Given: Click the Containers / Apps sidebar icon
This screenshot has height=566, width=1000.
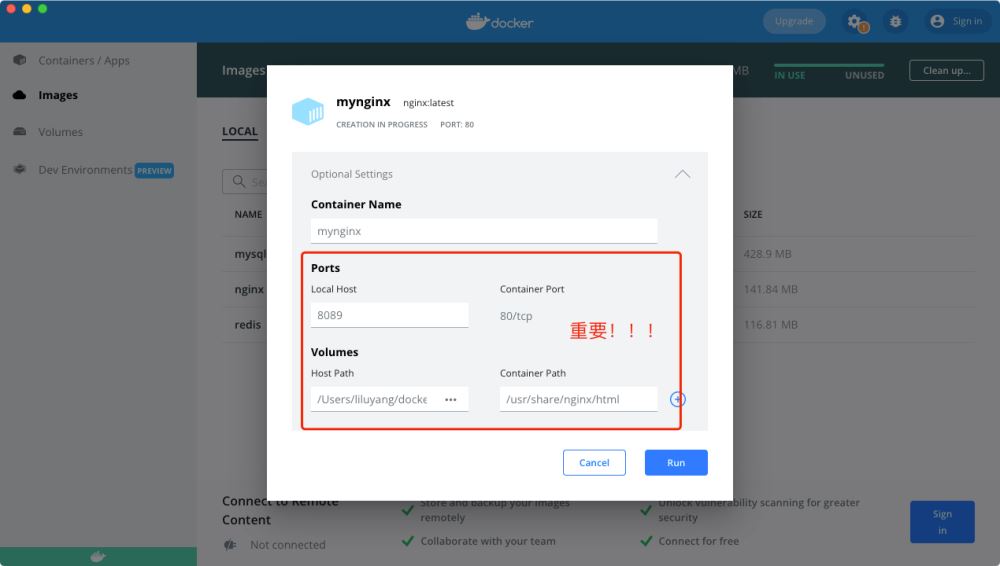Looking at the screenshot, I should pos(20,60).
